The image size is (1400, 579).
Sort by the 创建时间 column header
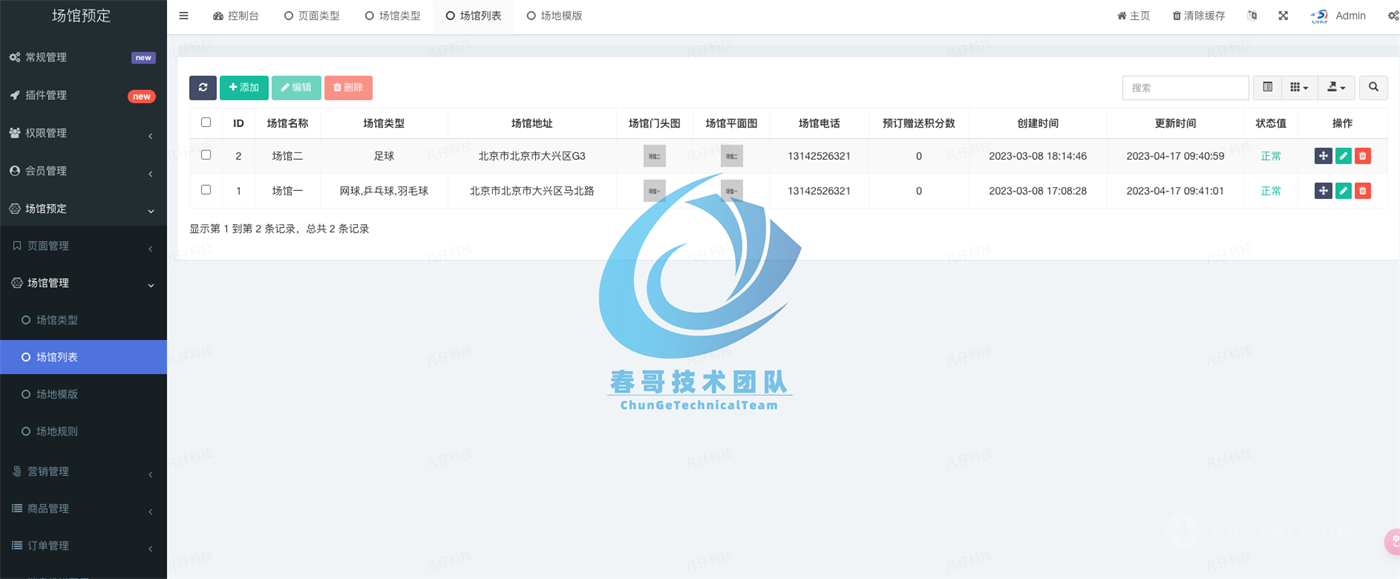pos(1038,123)
